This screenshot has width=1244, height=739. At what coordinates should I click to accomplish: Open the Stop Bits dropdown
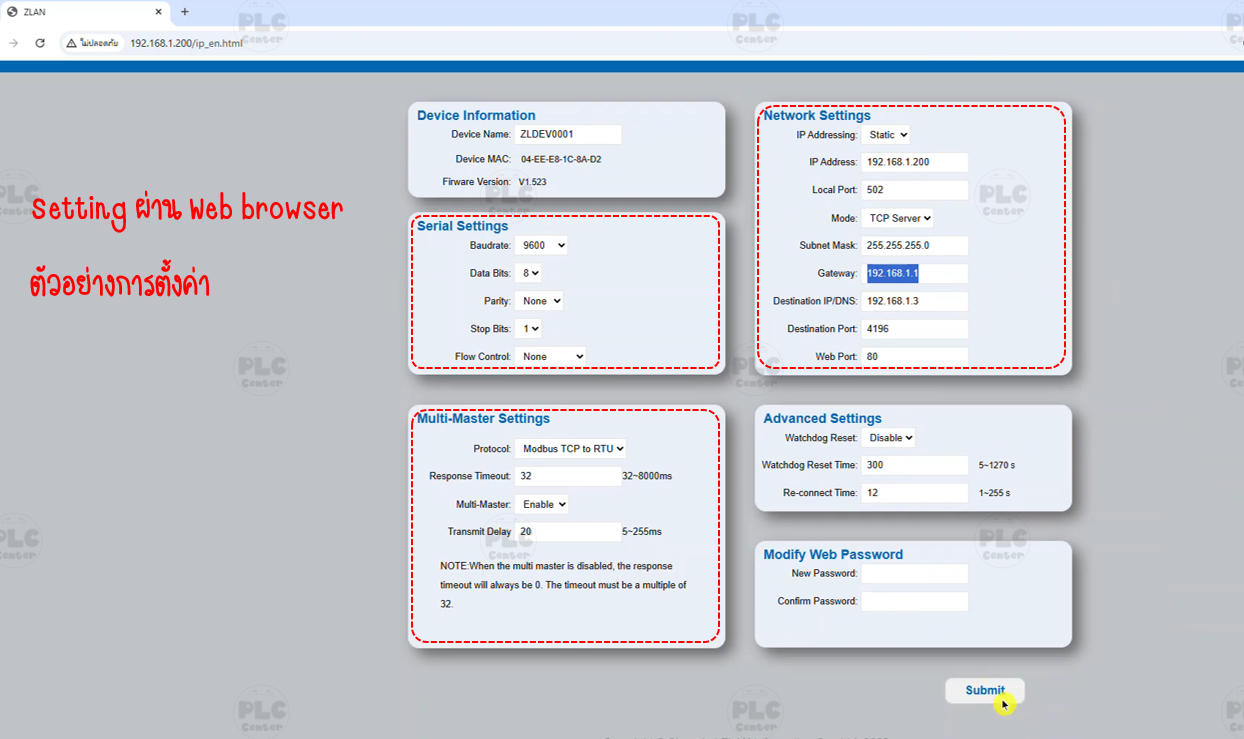click(530, 328)
